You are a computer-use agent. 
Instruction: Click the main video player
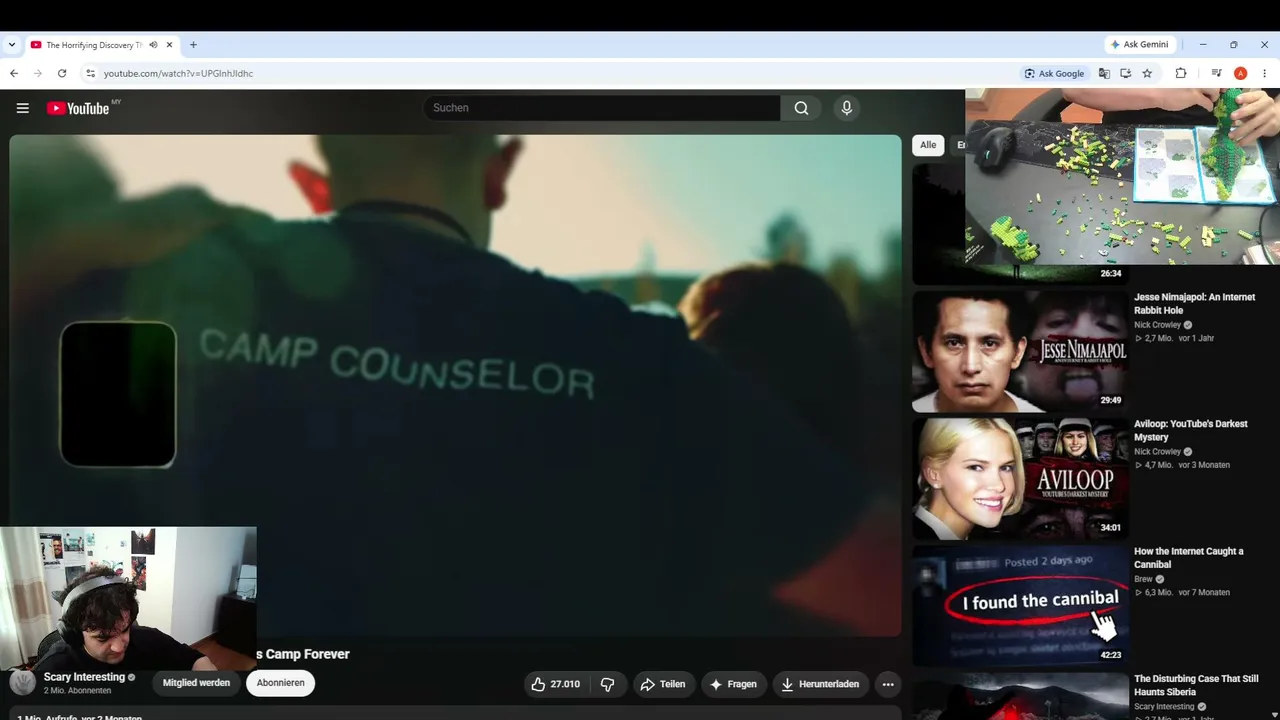pyautogui.click(x=455, y=386)
